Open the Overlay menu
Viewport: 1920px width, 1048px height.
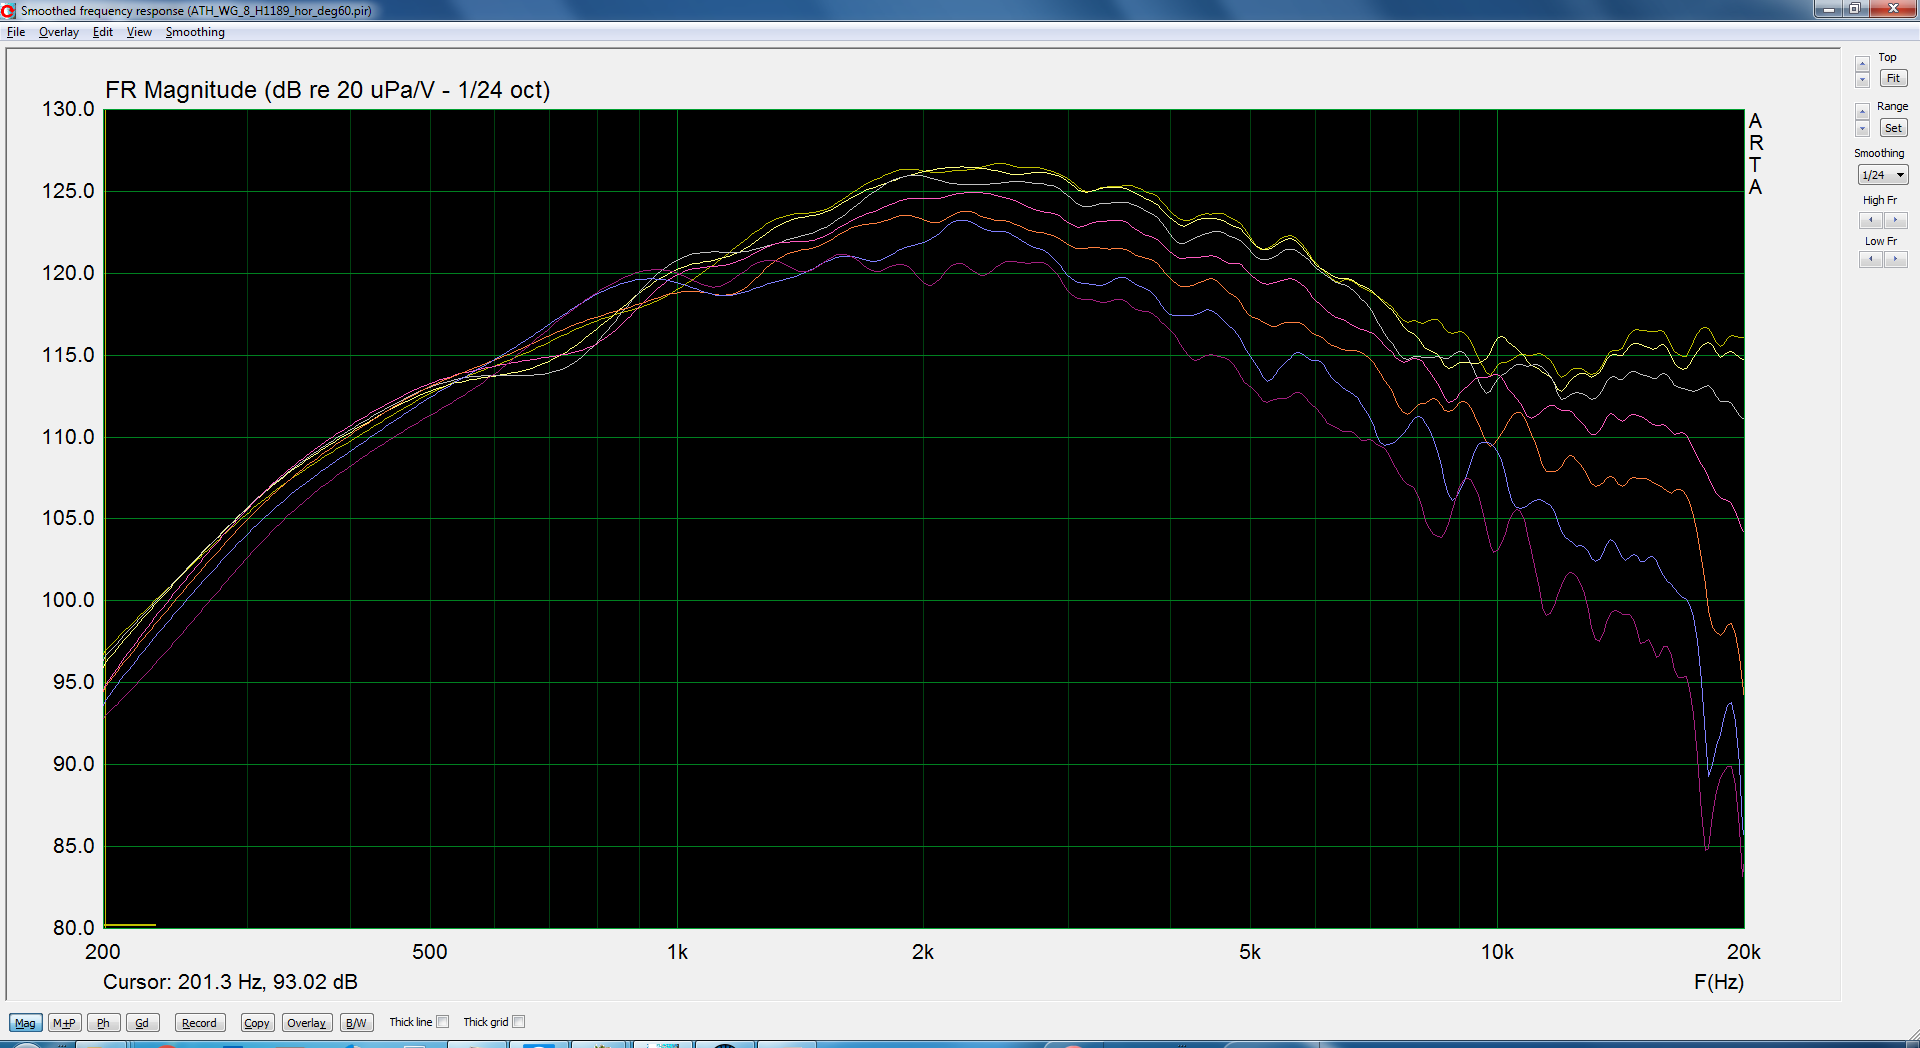pyautogui.click(x=58, y=32)
